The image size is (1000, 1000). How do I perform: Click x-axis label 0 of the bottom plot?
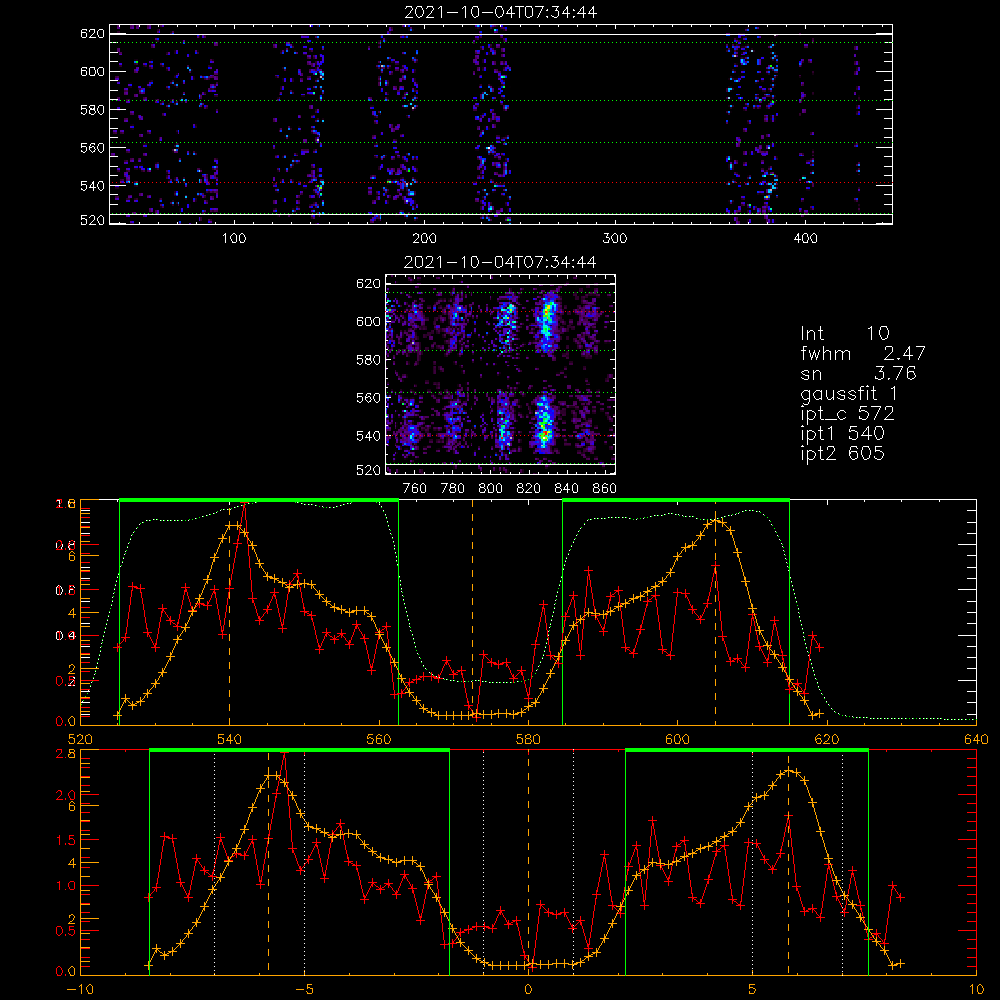coord(528,989)
